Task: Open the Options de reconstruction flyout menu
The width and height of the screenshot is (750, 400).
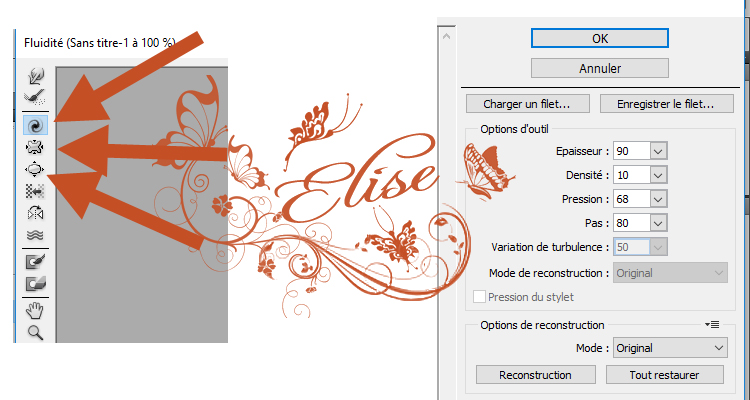Action: [712, 325]
